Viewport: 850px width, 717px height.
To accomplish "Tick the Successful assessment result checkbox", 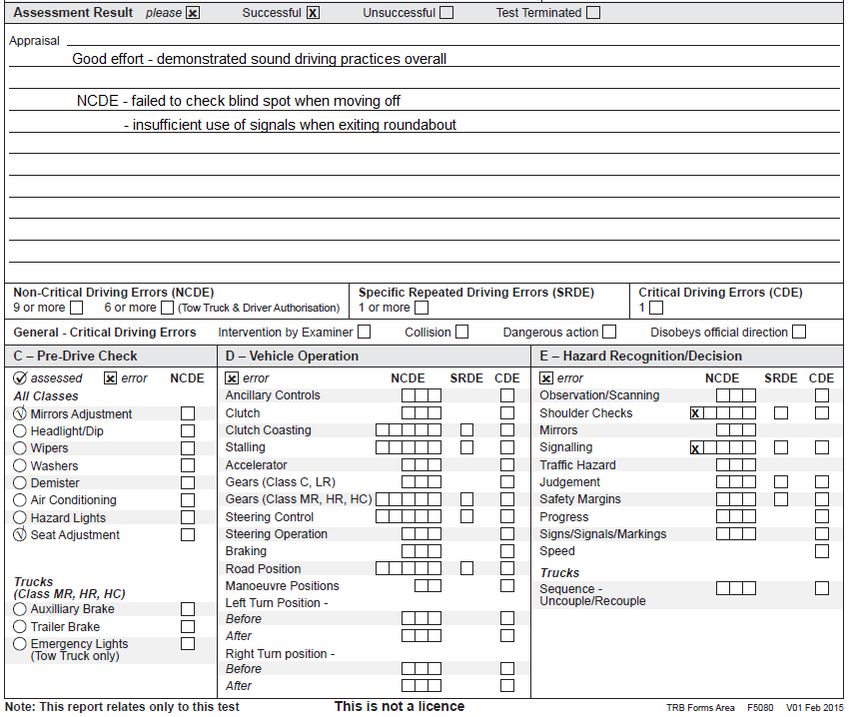I will (313, 12).
